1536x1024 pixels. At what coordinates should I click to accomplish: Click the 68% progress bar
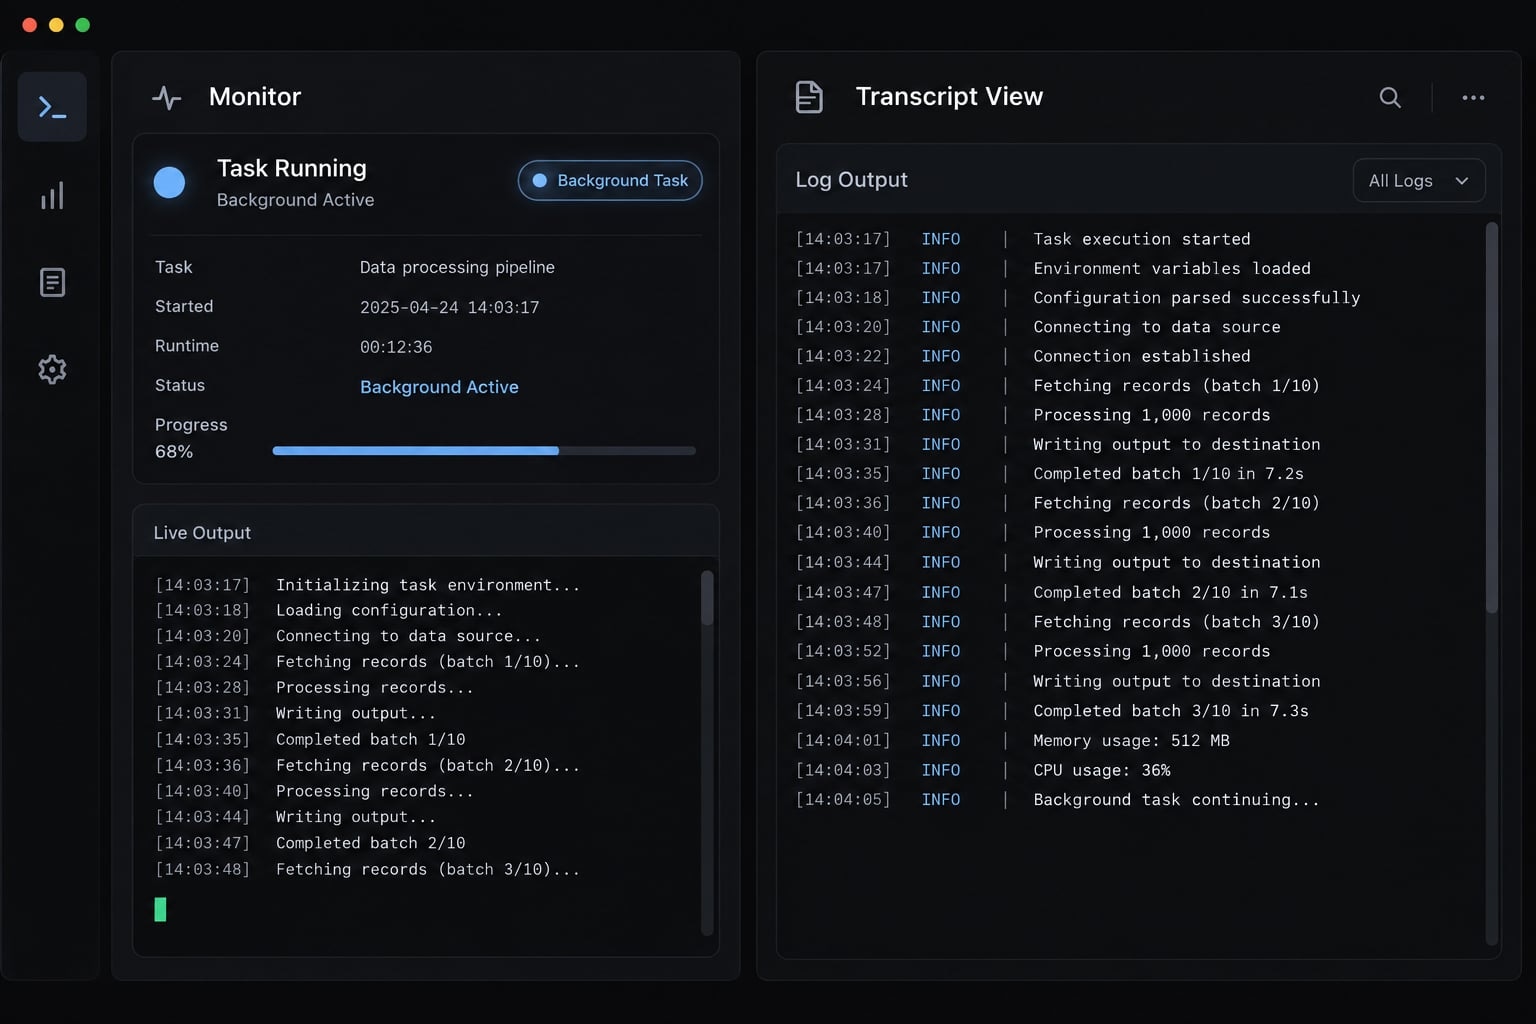[x=484, y=451]
